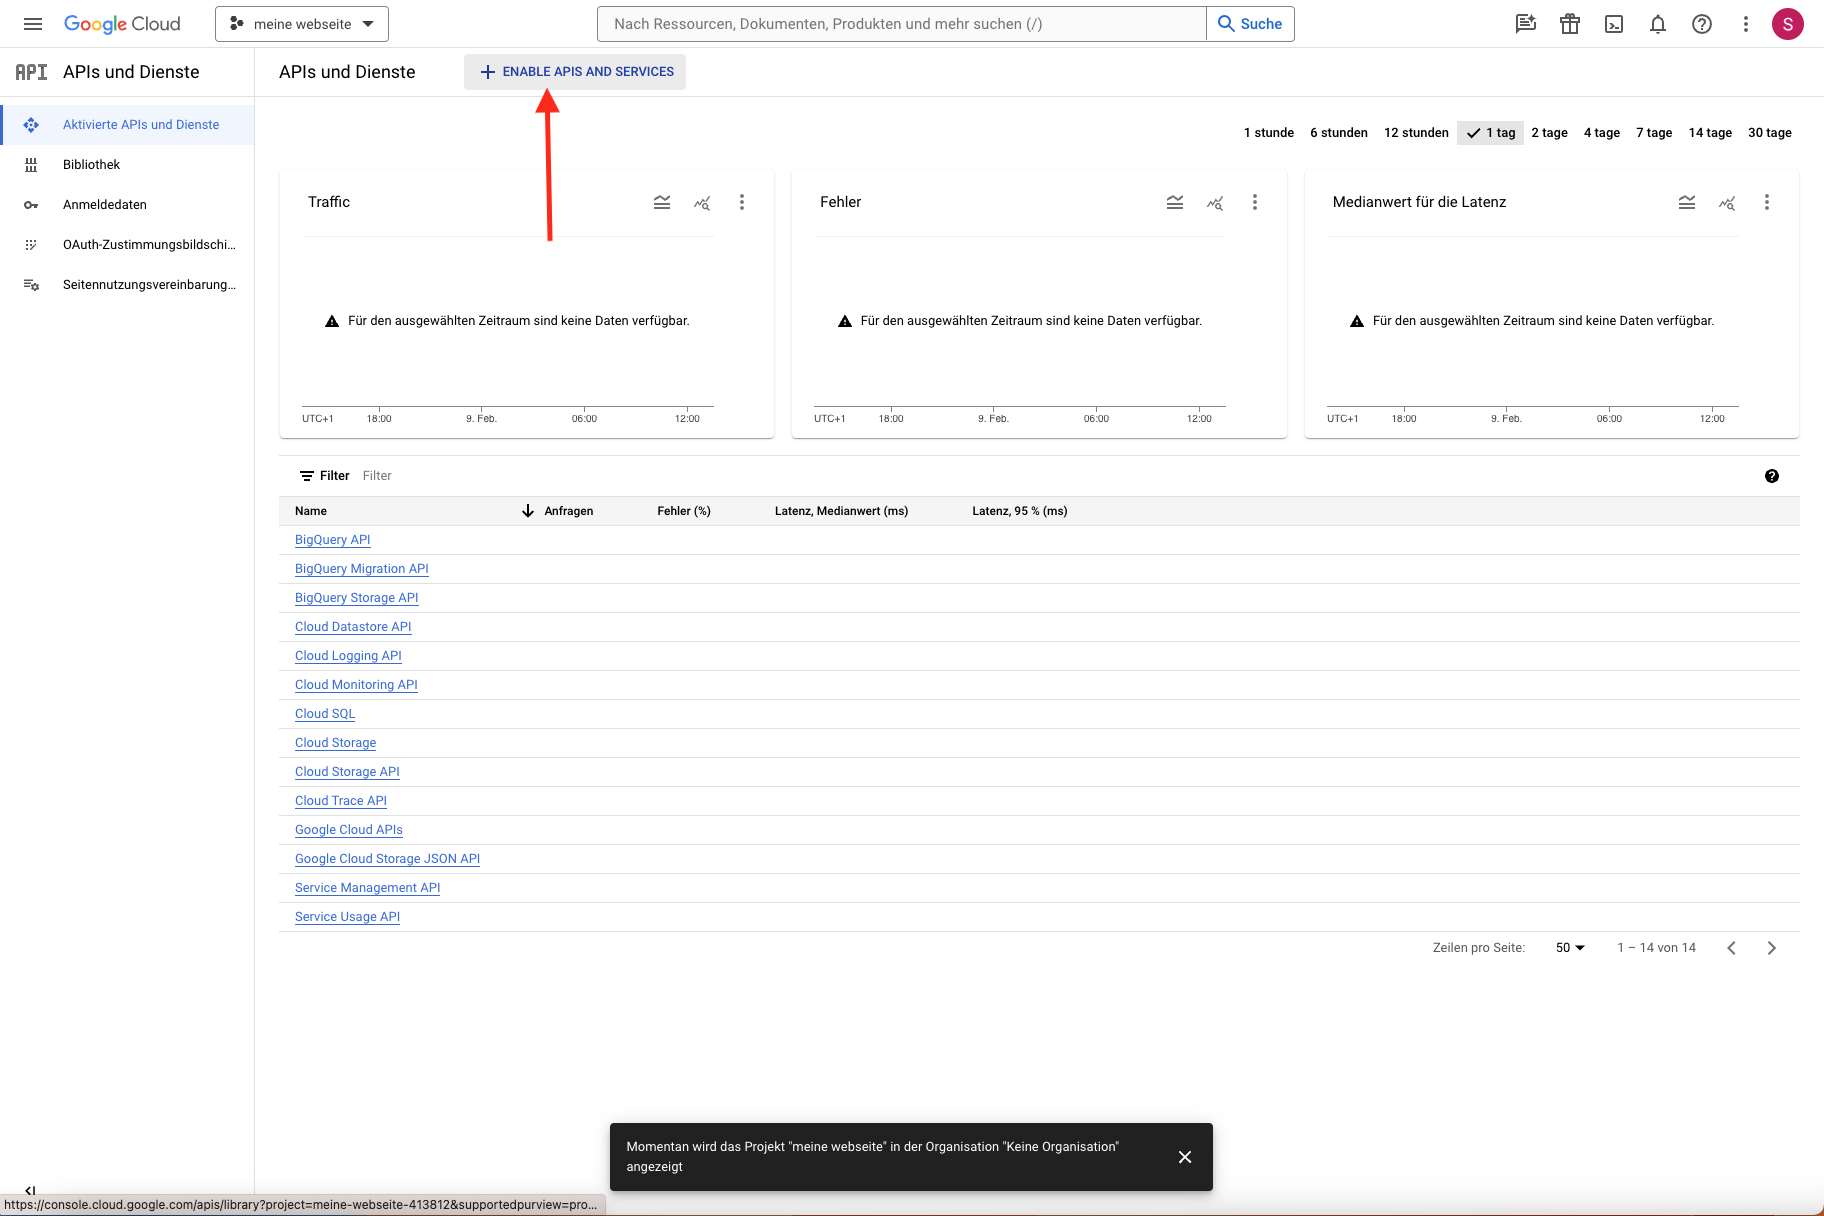Collapse the left sidebar panel
1824x1216 pixels.
click(x=30, y=1190)
